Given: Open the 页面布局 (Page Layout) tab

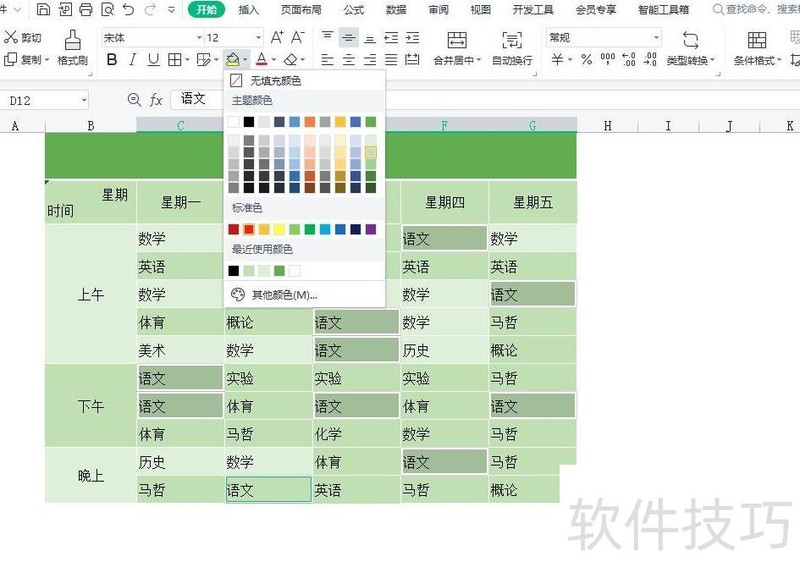Looking at the screenshot, I should click(x=301, y=10).
